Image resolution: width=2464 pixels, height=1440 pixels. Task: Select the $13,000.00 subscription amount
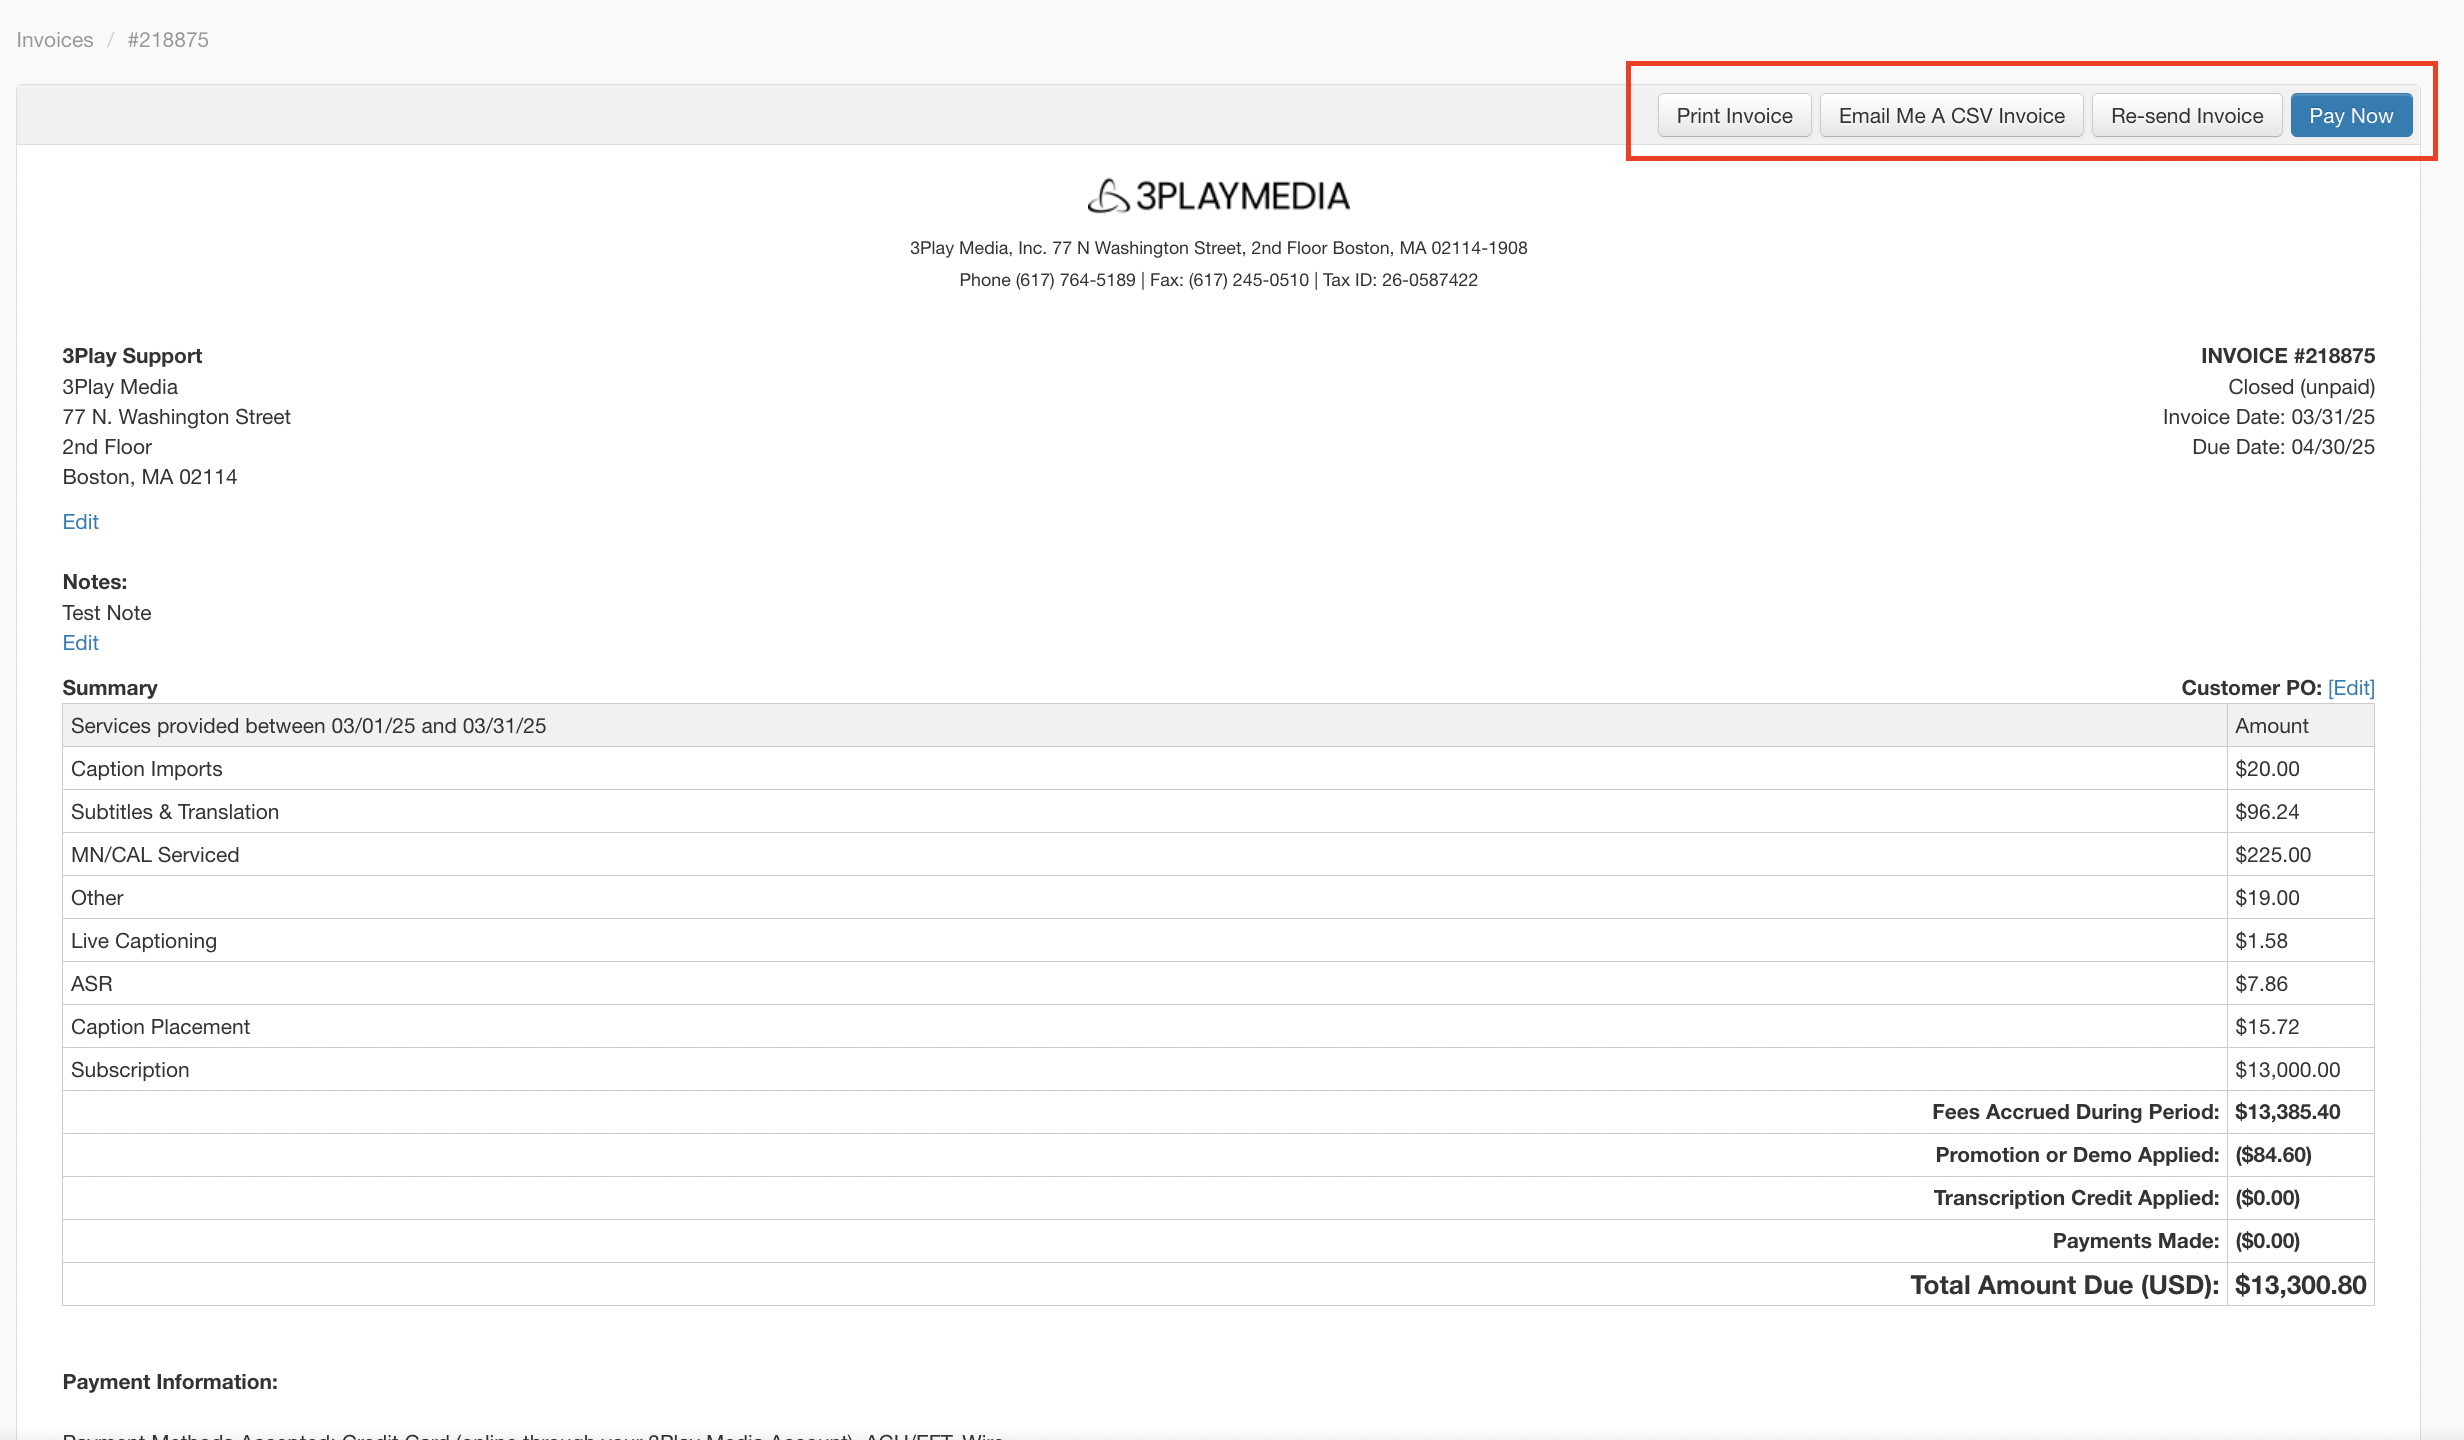click(x=2288, y=1070)
